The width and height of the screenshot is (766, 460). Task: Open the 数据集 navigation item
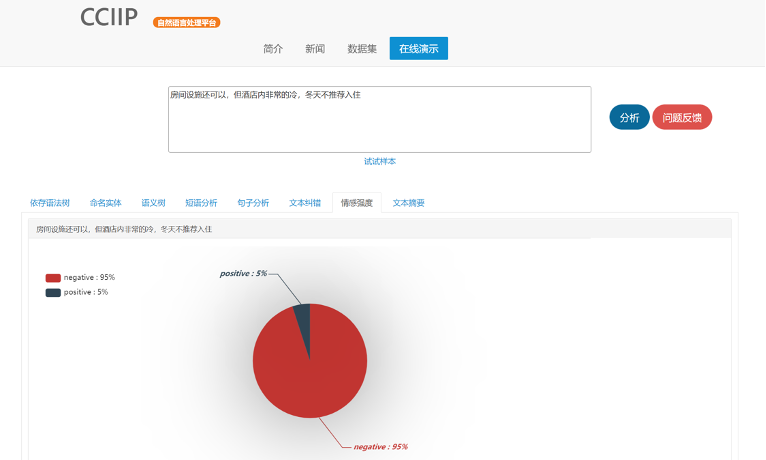click(x=362, y=48)
